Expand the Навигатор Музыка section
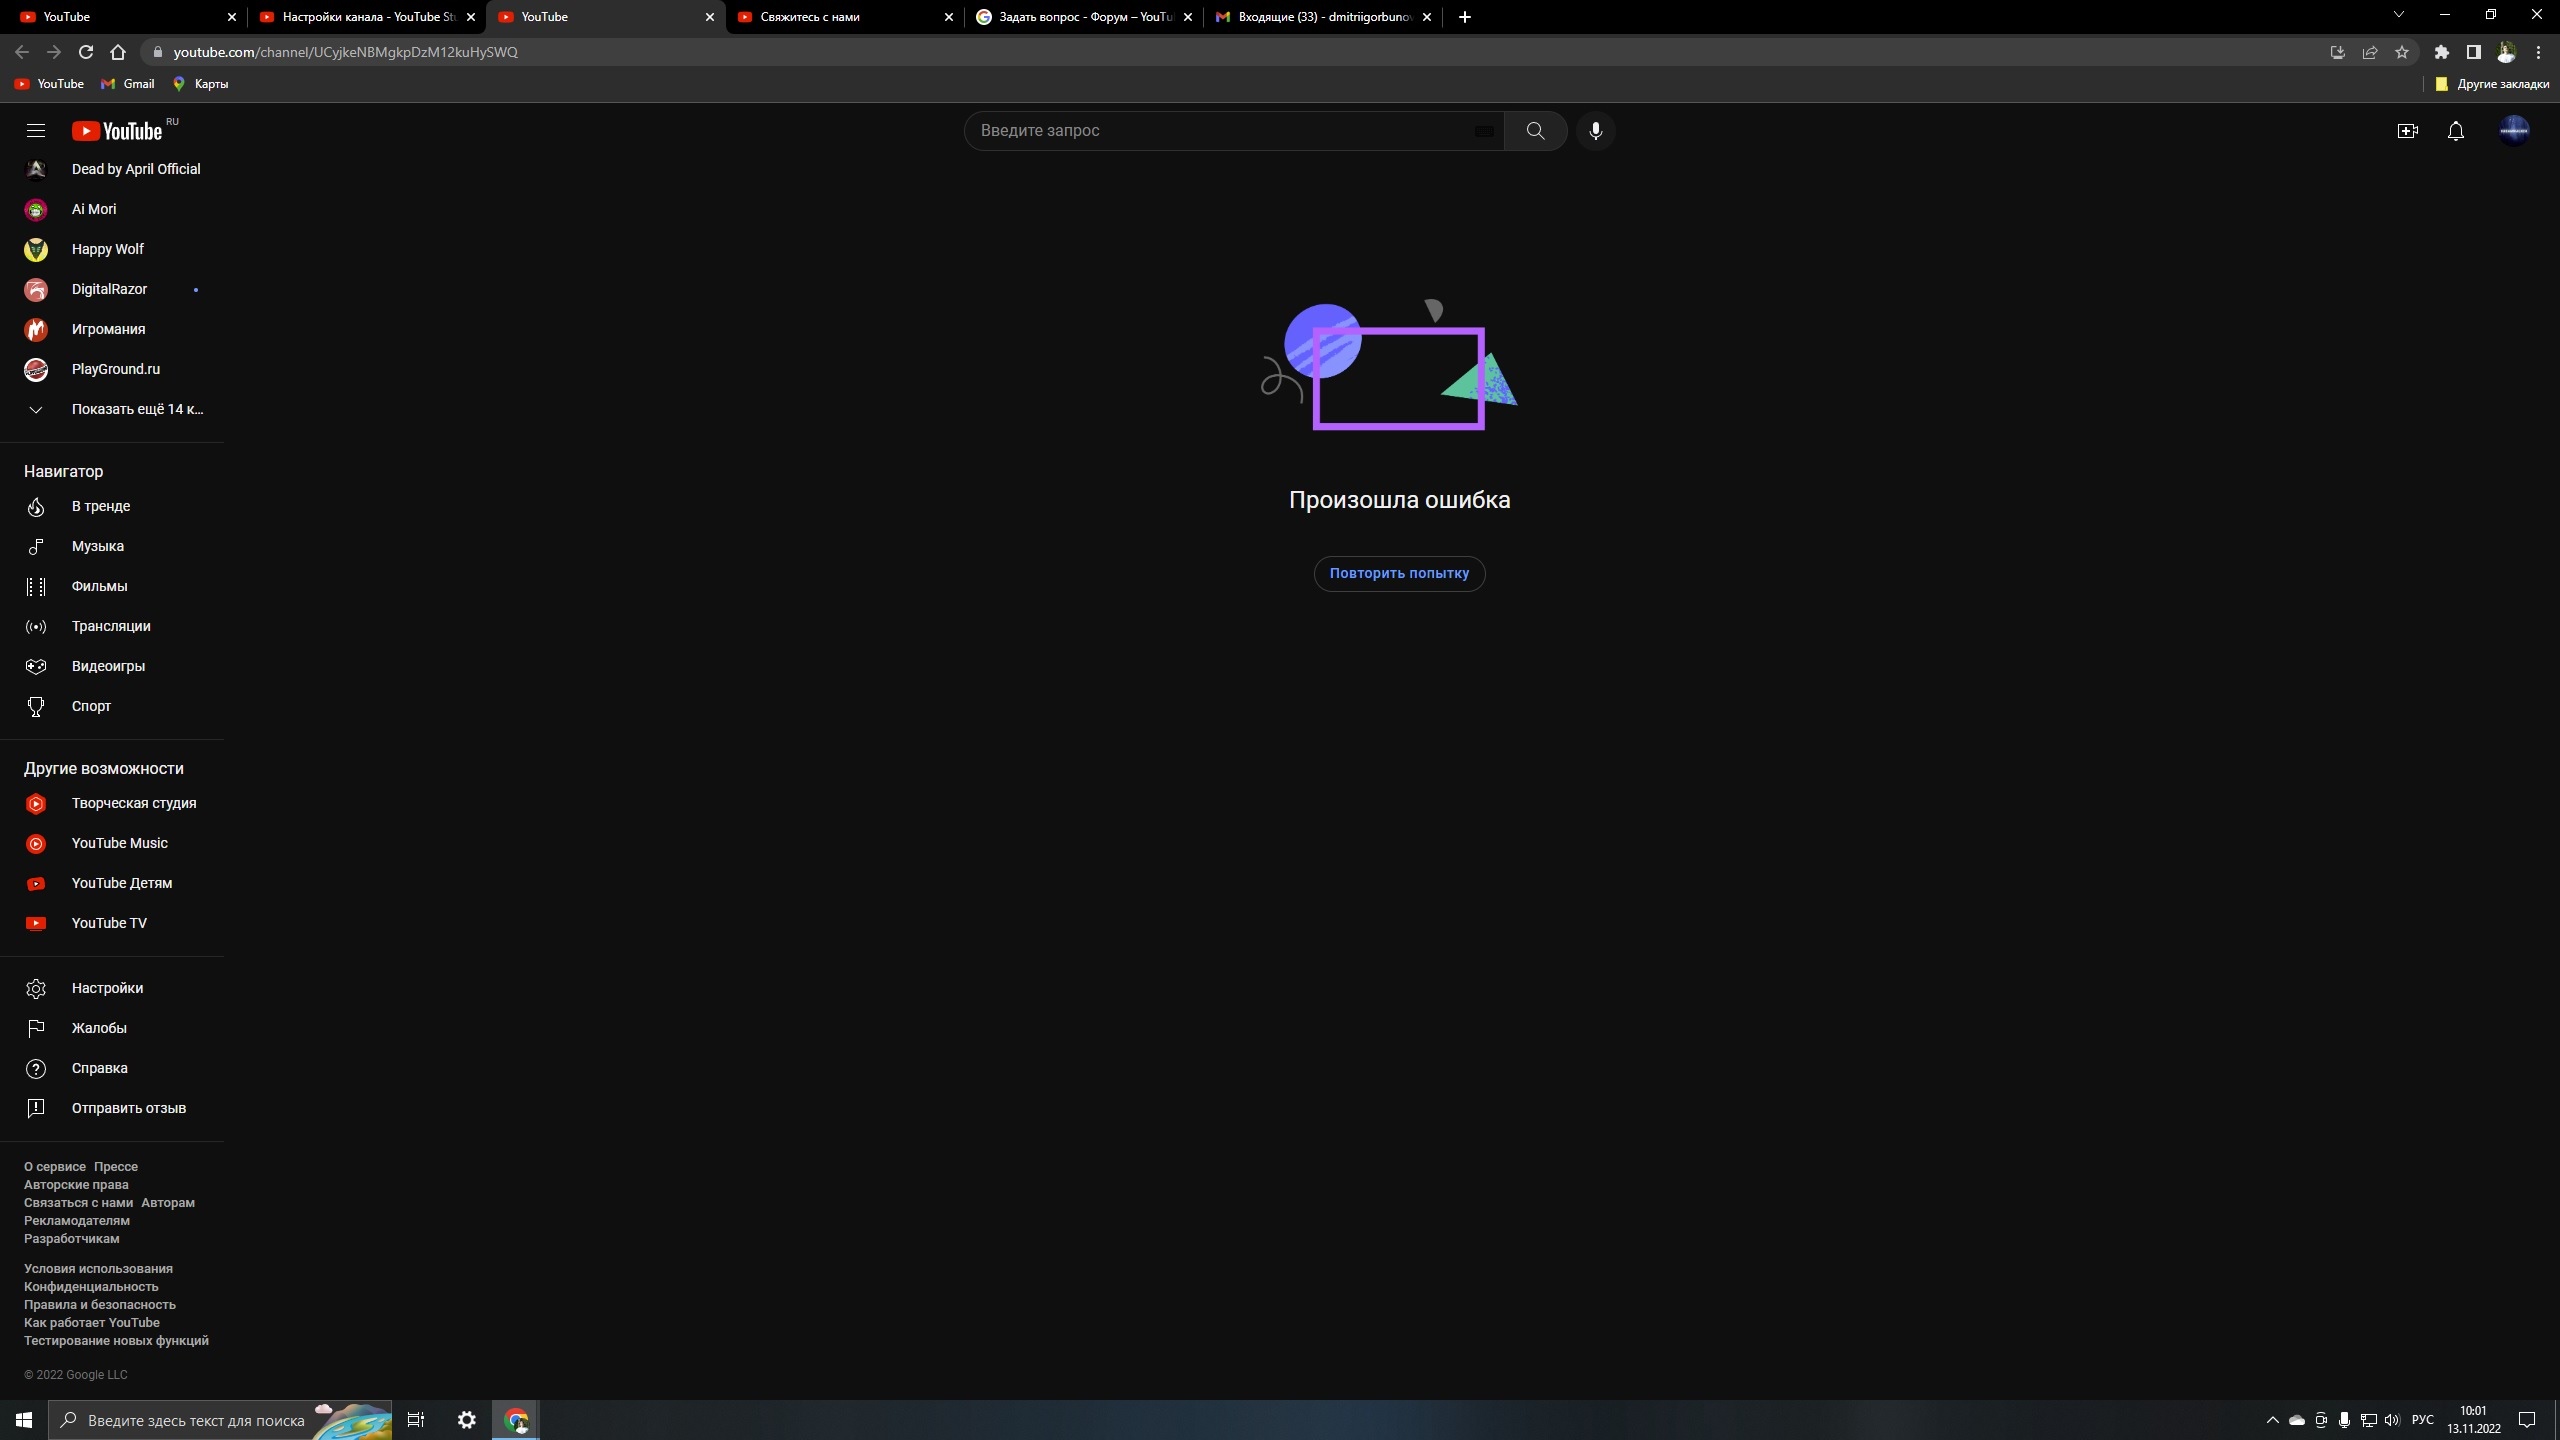 click(x=97, y=547)
